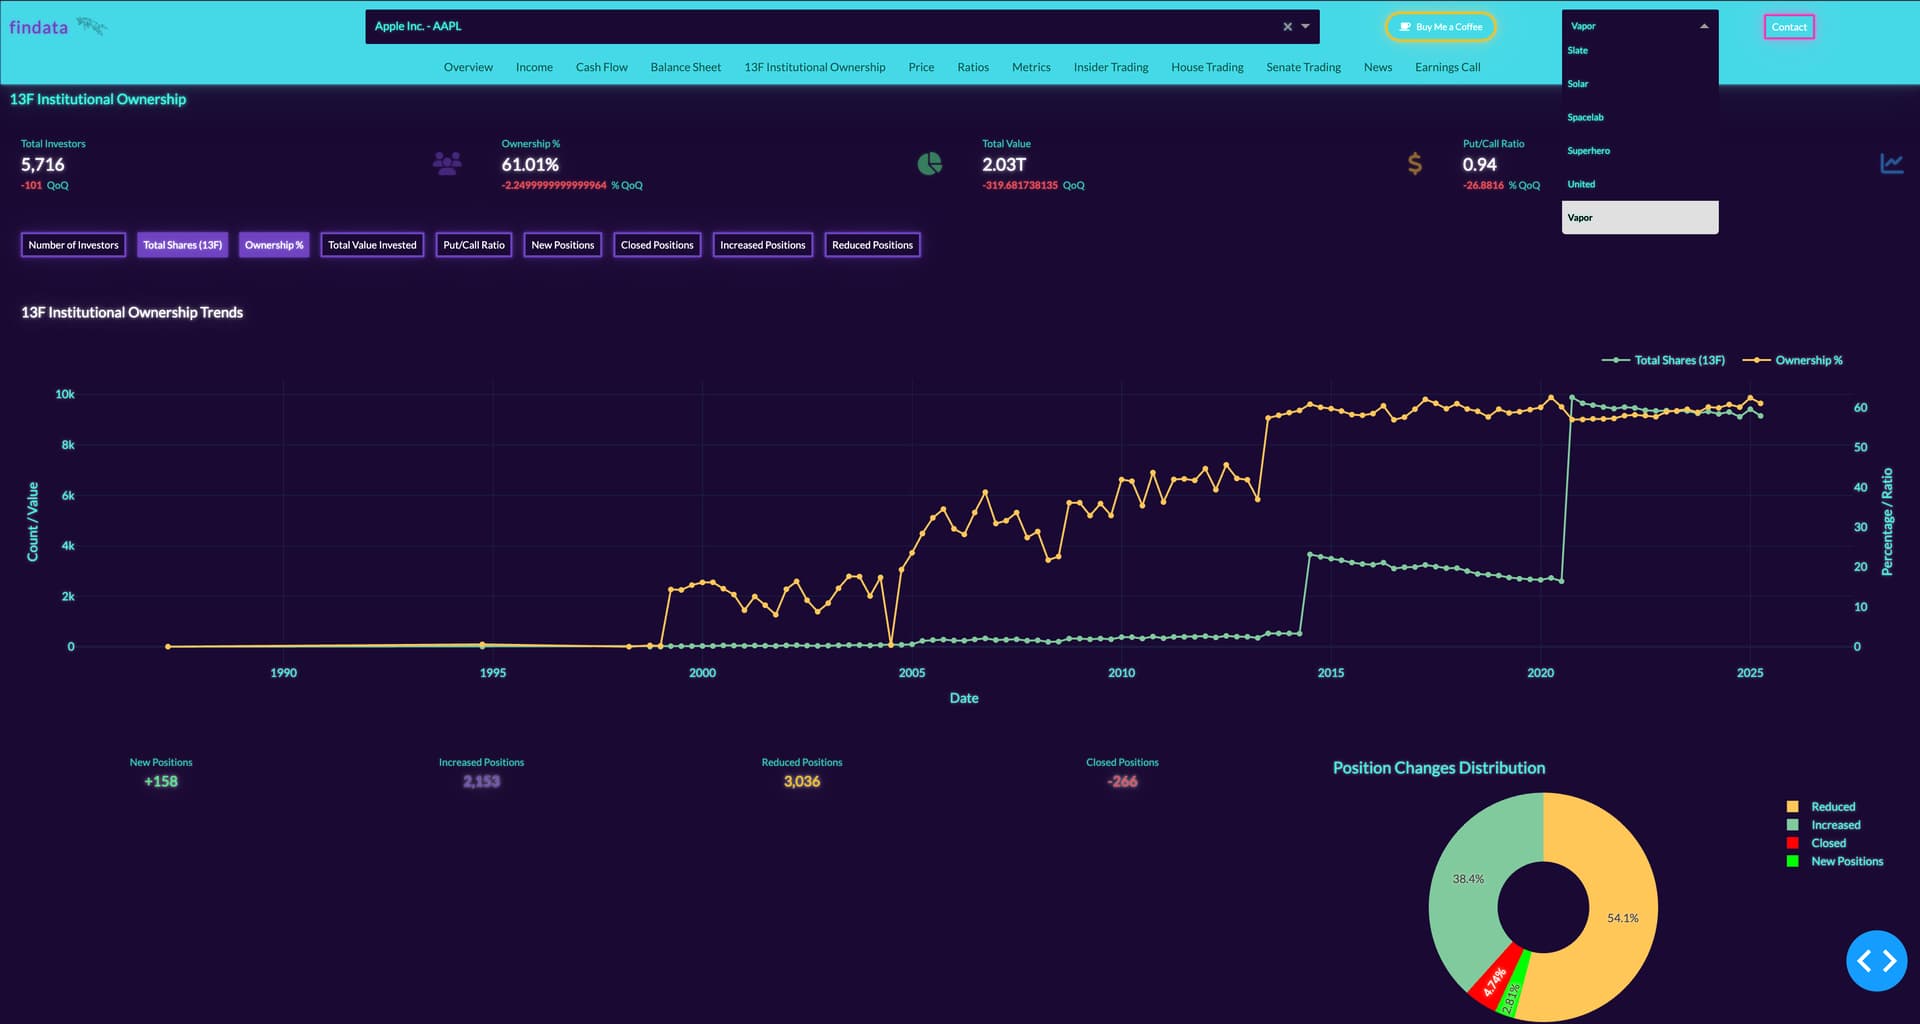Open the Metrics tab
1920x1024 pixels.
[1031, 67]
